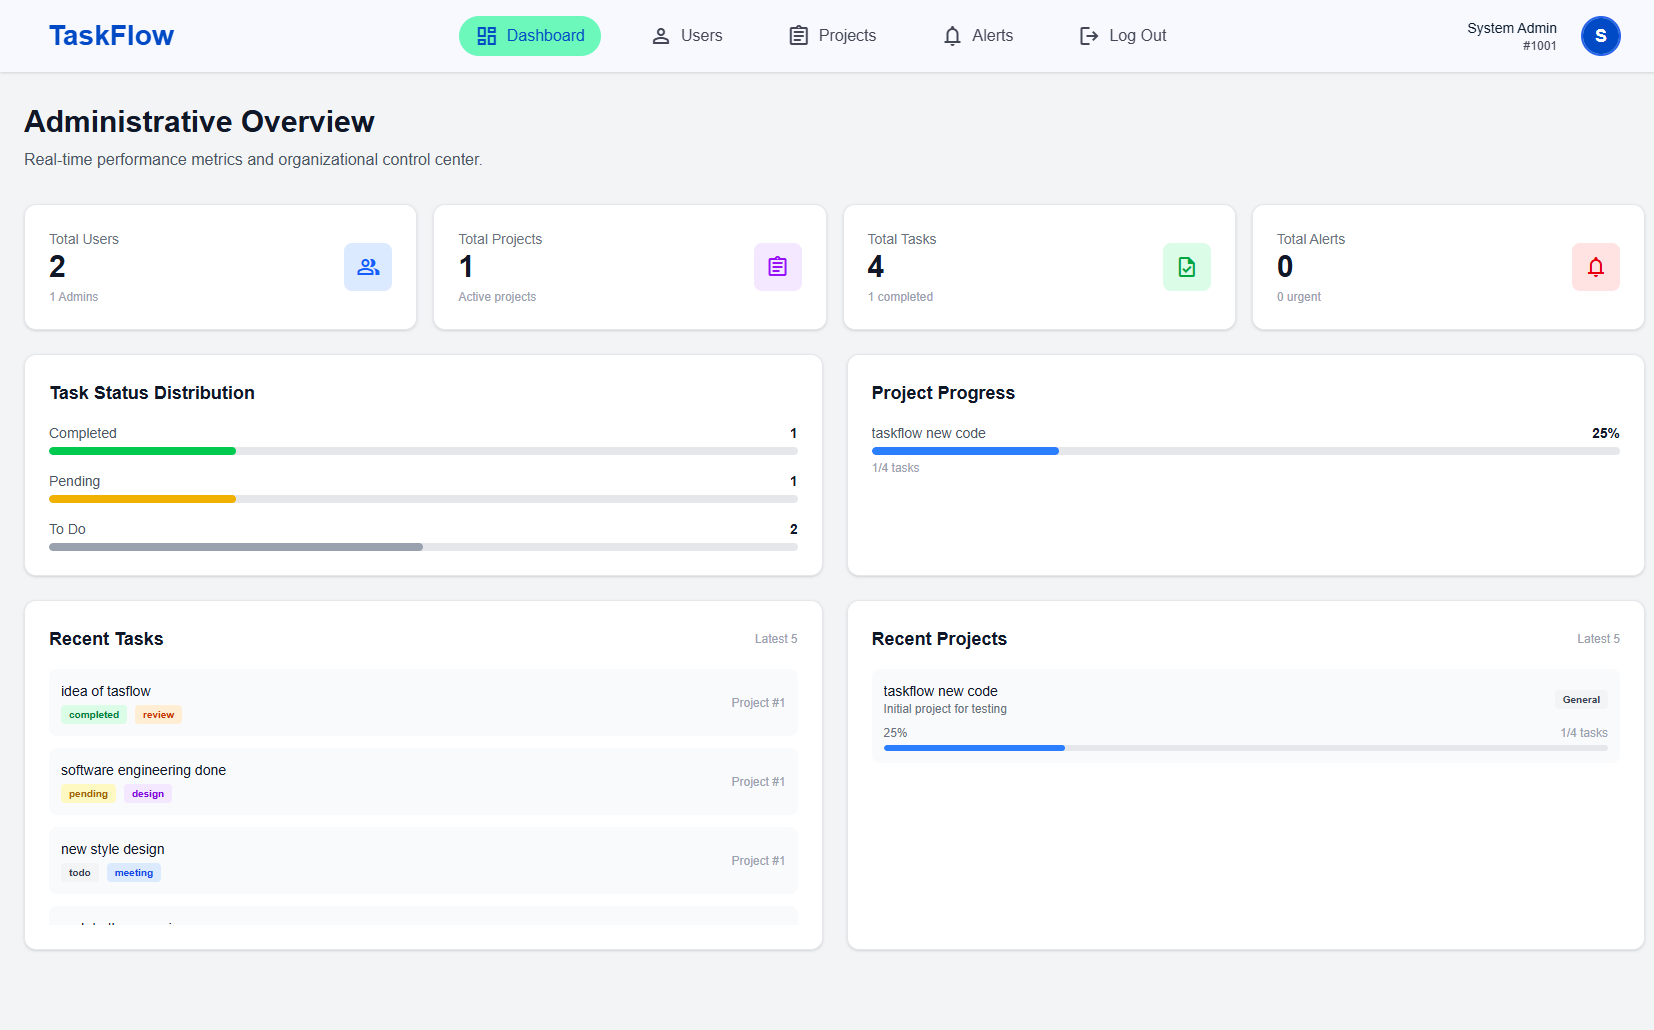Go to the Users page
Screen dimensions: 1654x1030
pyautogui.click(x=687, y=36)
